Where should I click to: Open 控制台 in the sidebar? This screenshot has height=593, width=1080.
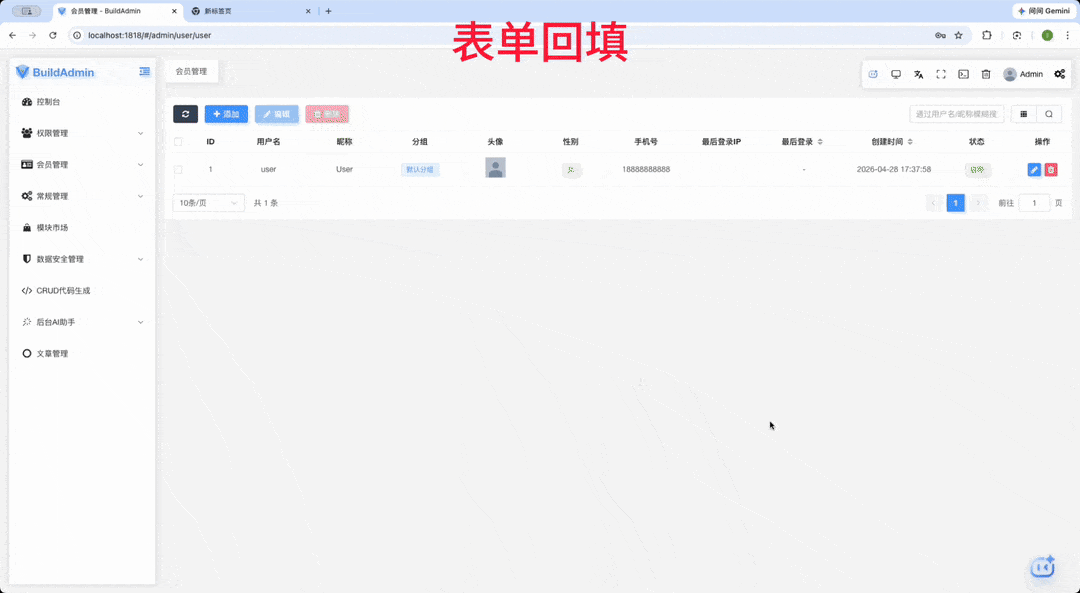[x=81, y=102]
